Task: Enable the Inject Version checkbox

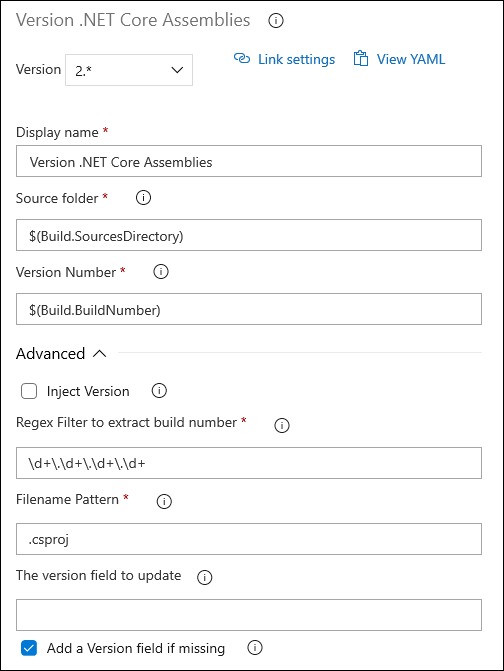Action: [x=29, y=391]
